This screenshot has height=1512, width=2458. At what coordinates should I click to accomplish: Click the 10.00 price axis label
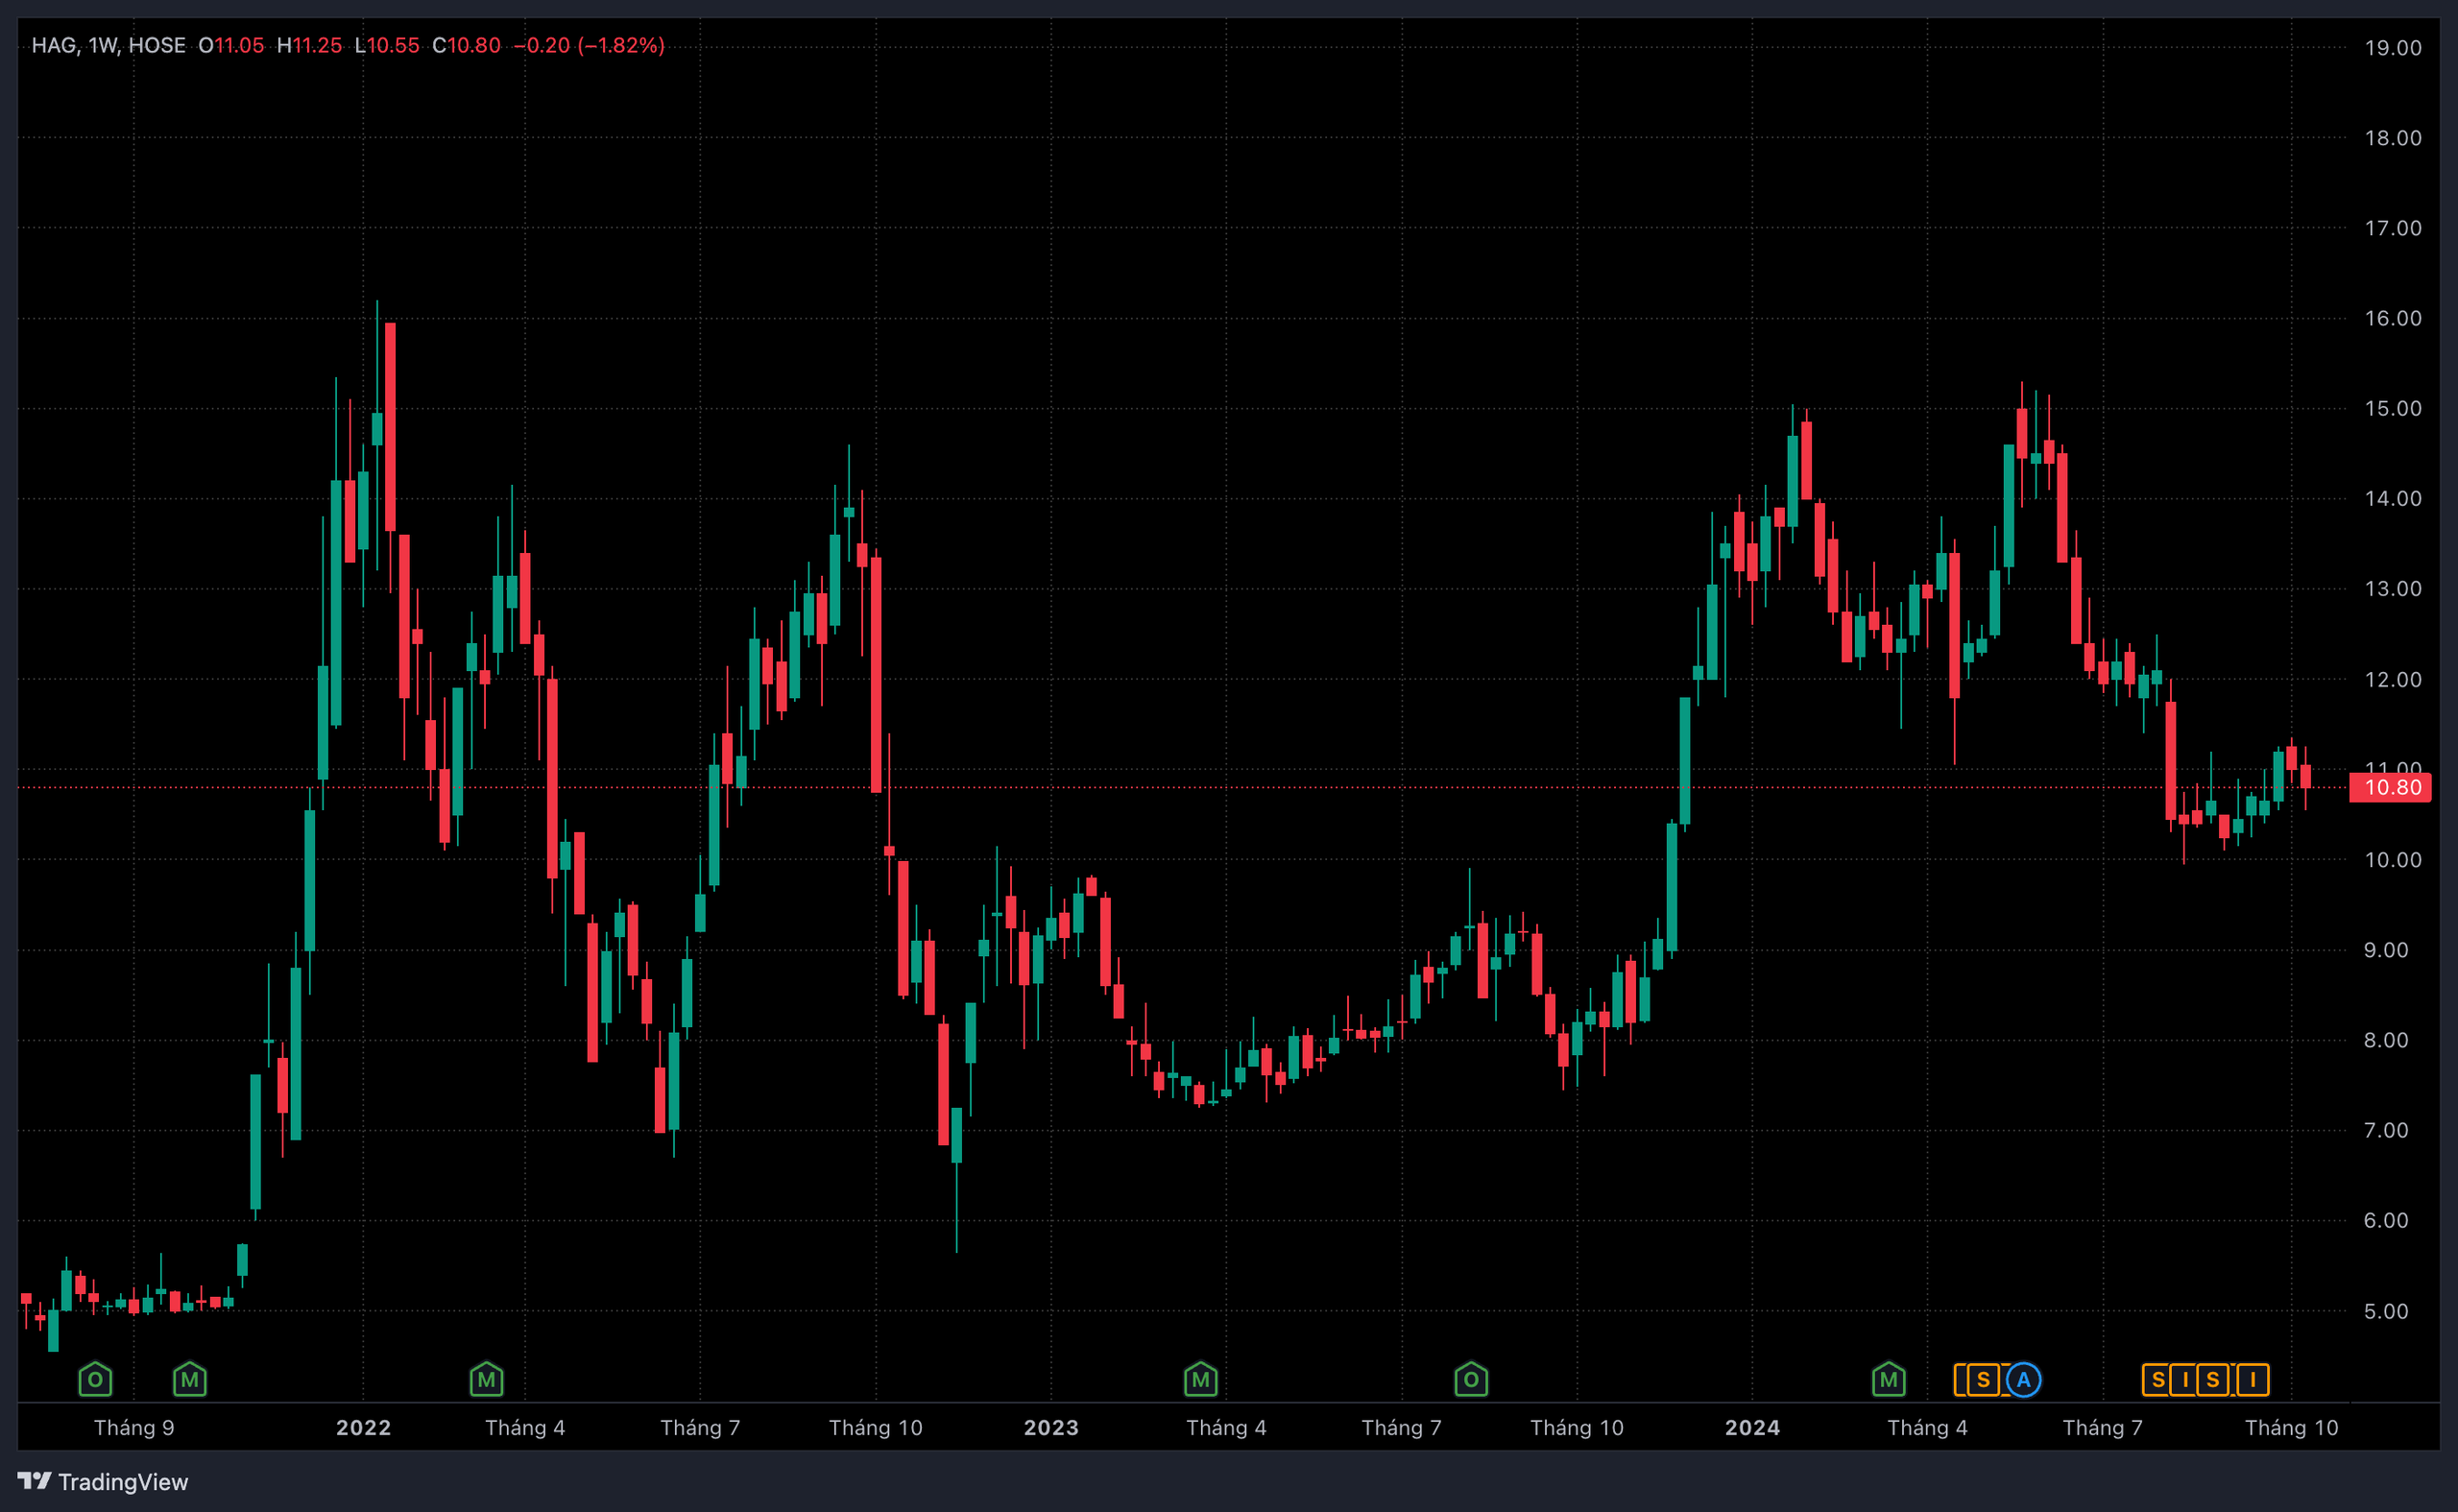(x=2392, y=860)
